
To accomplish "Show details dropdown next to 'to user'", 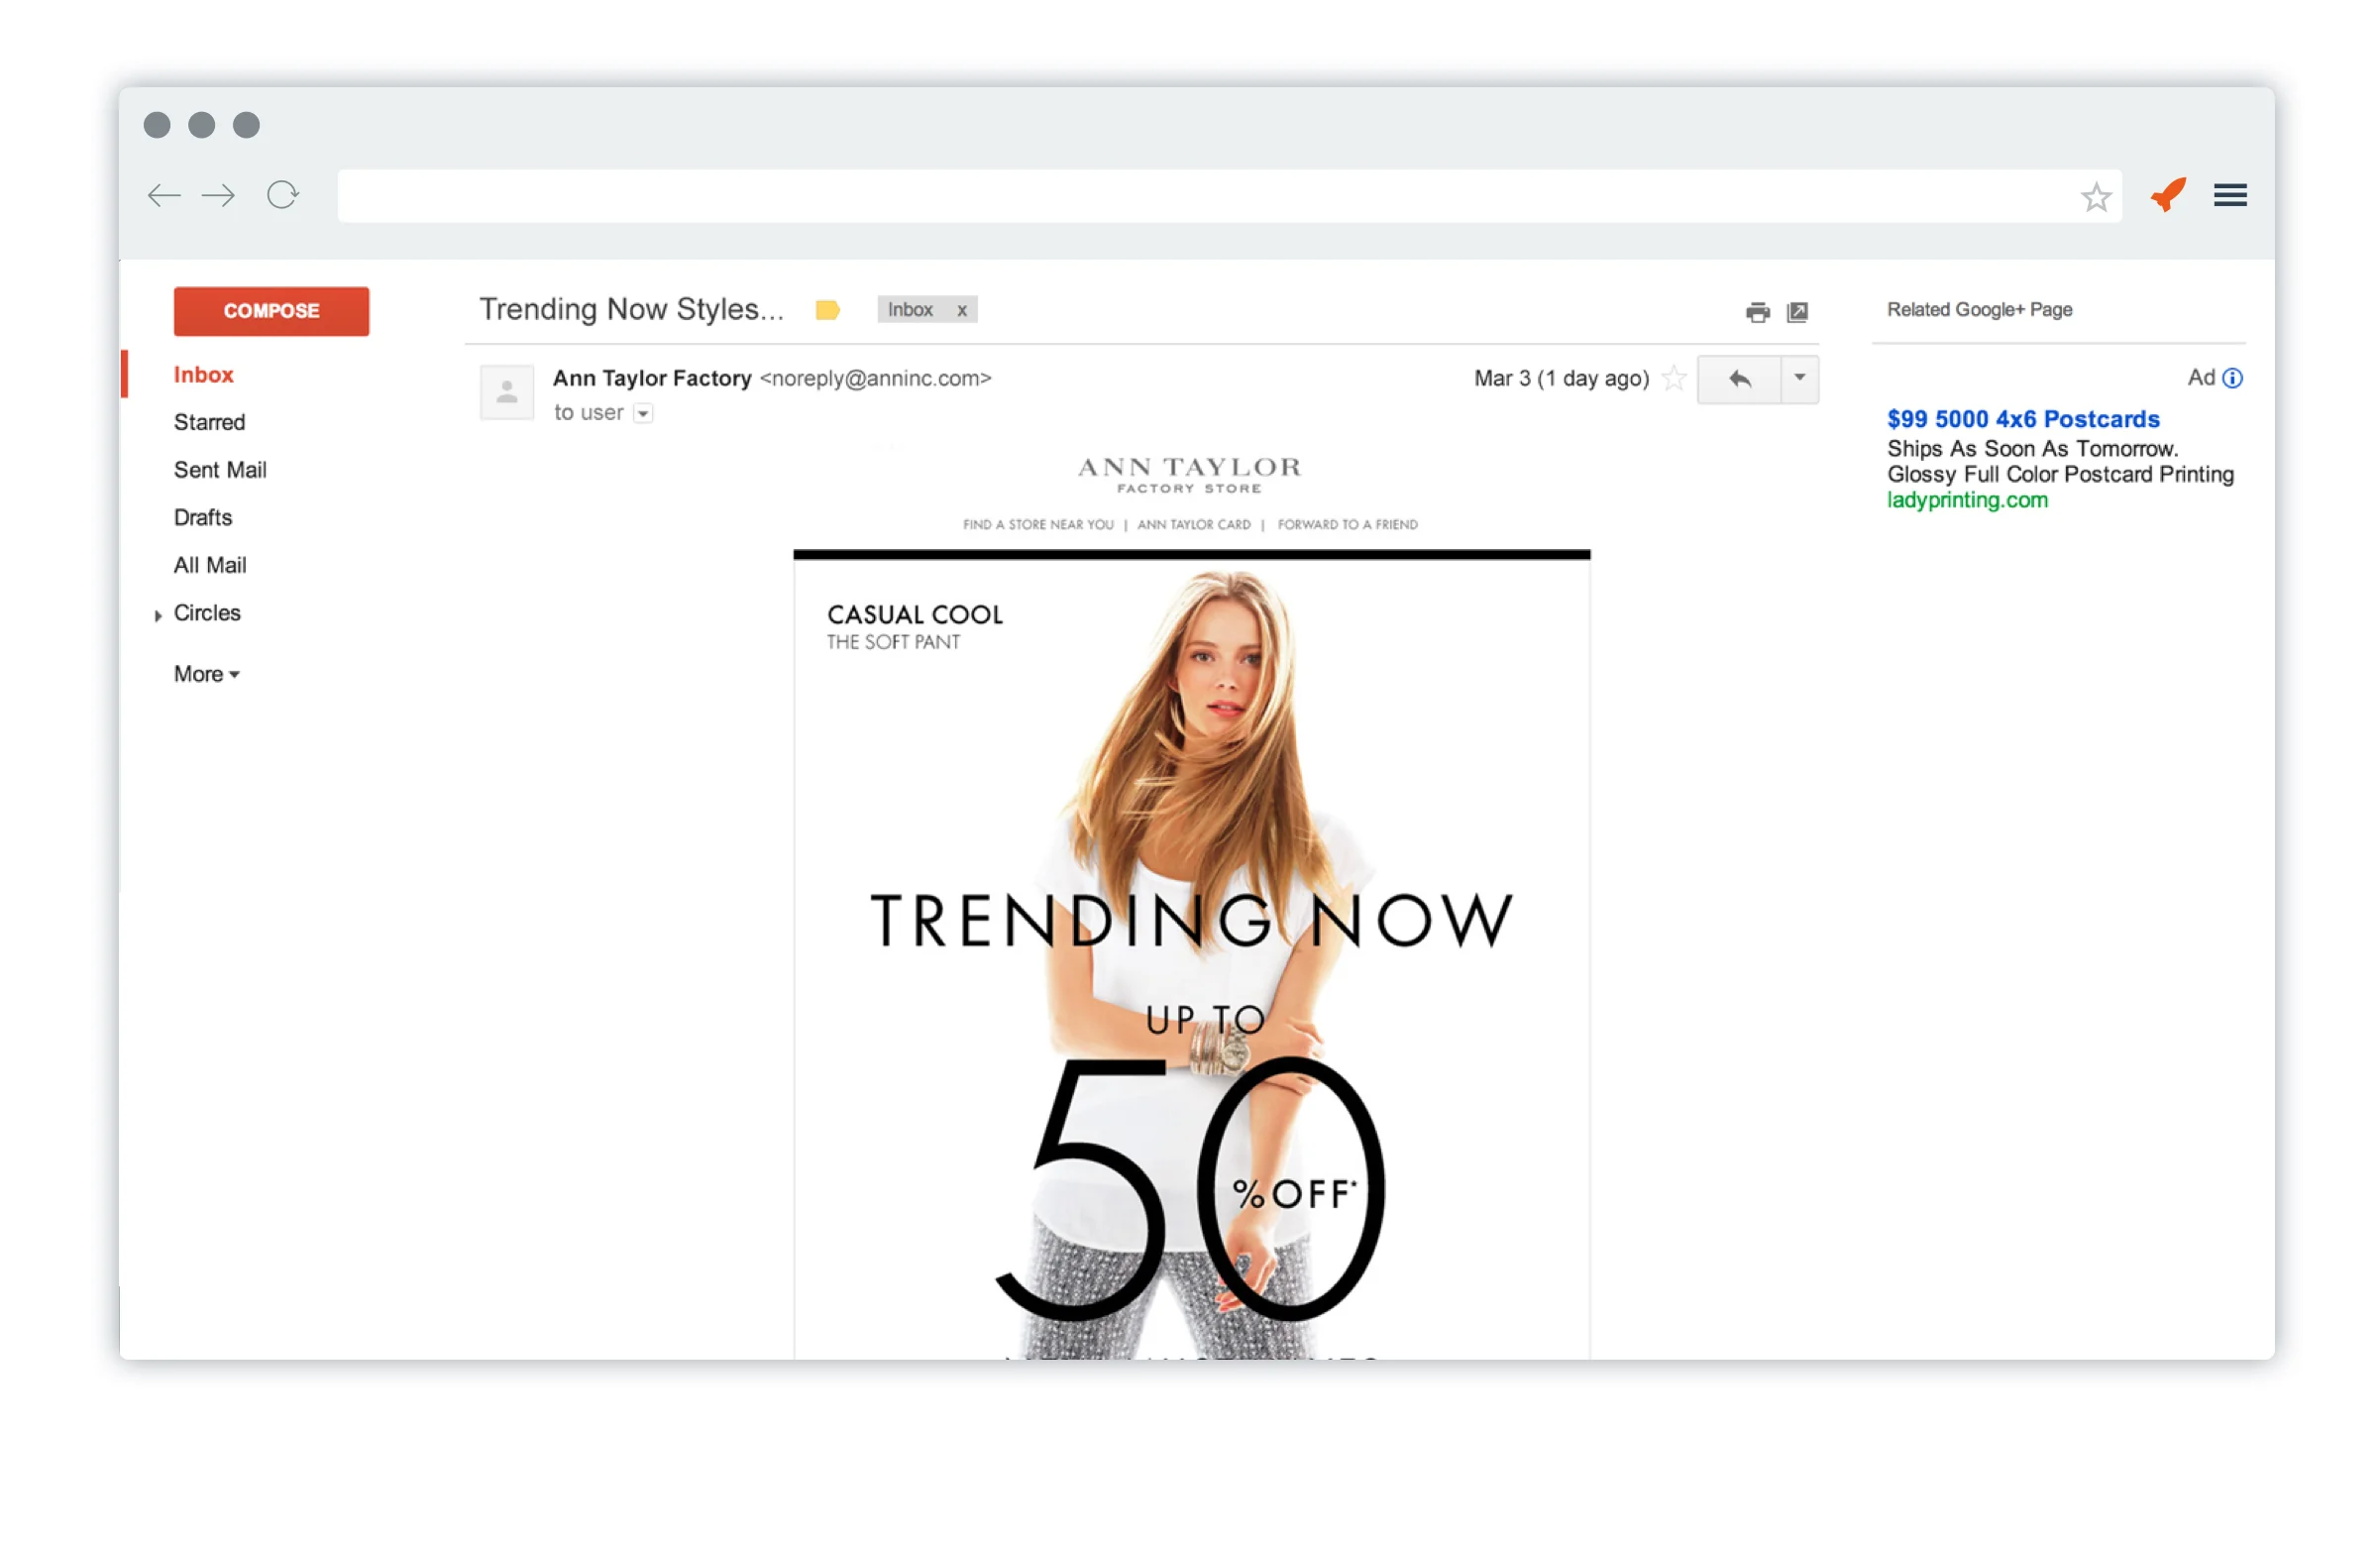I will 643,413.
